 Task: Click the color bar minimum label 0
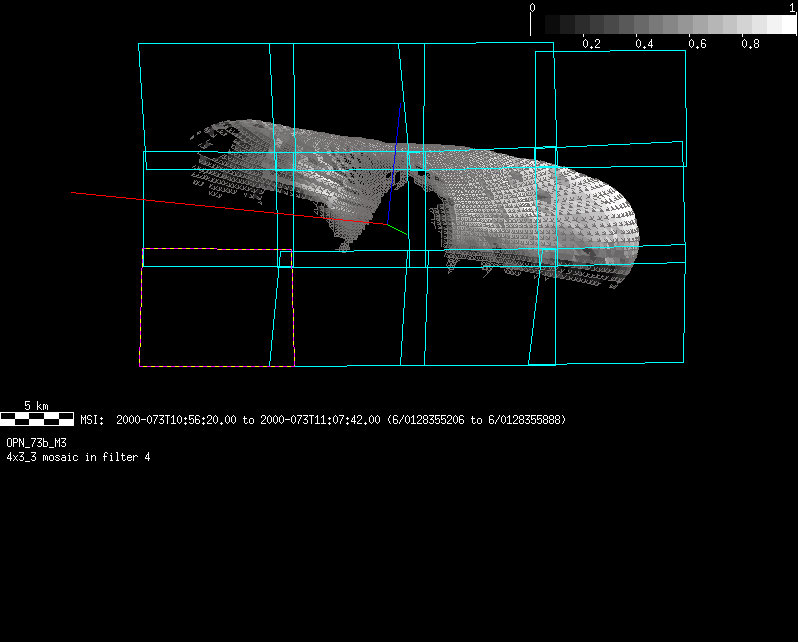(x=532, y=7)
